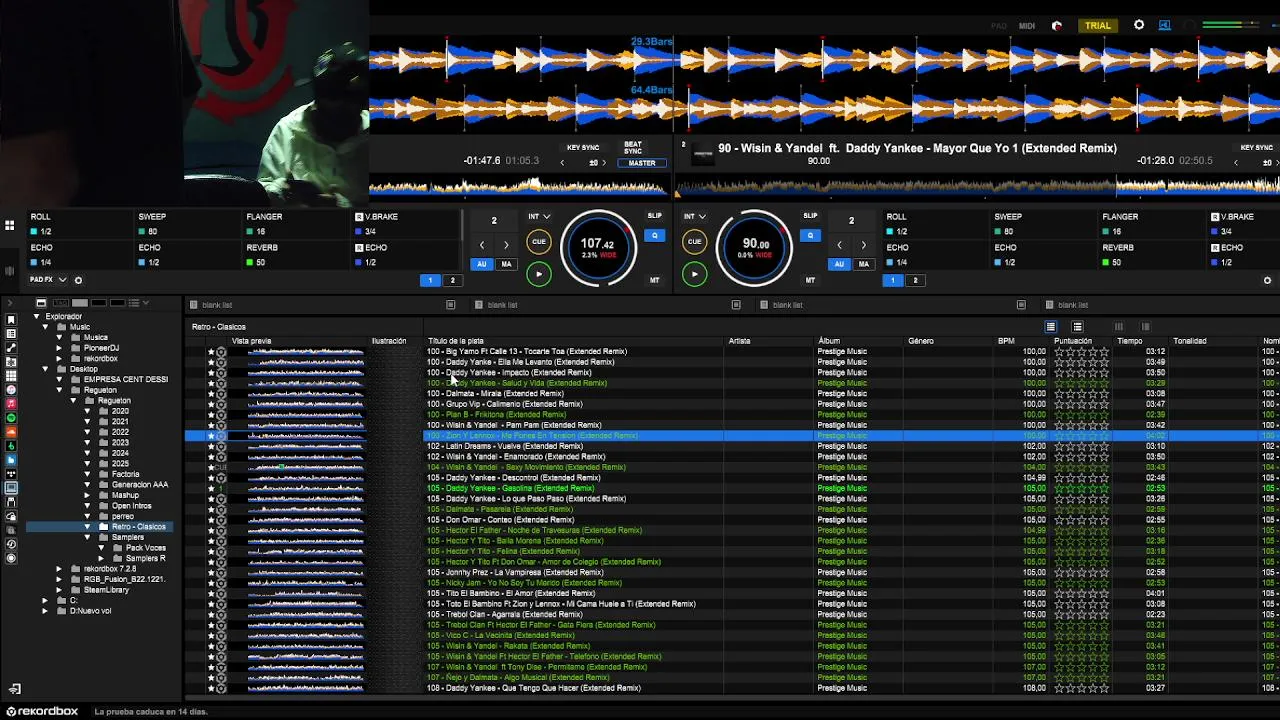The width and height of the screenshot is (1280, 720).
Task: Switch to list view icon above table
Action: tap(1051, 327)
